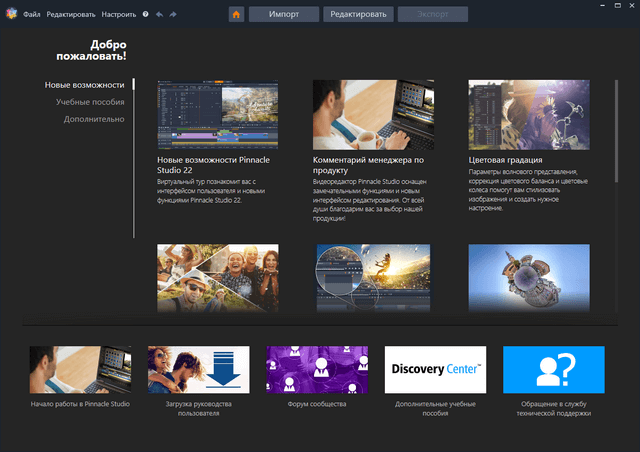Screen dimensions: 640x452
Task: Click the Redo arrow icon
Action: pyautogui.click(x=172, y=15)
